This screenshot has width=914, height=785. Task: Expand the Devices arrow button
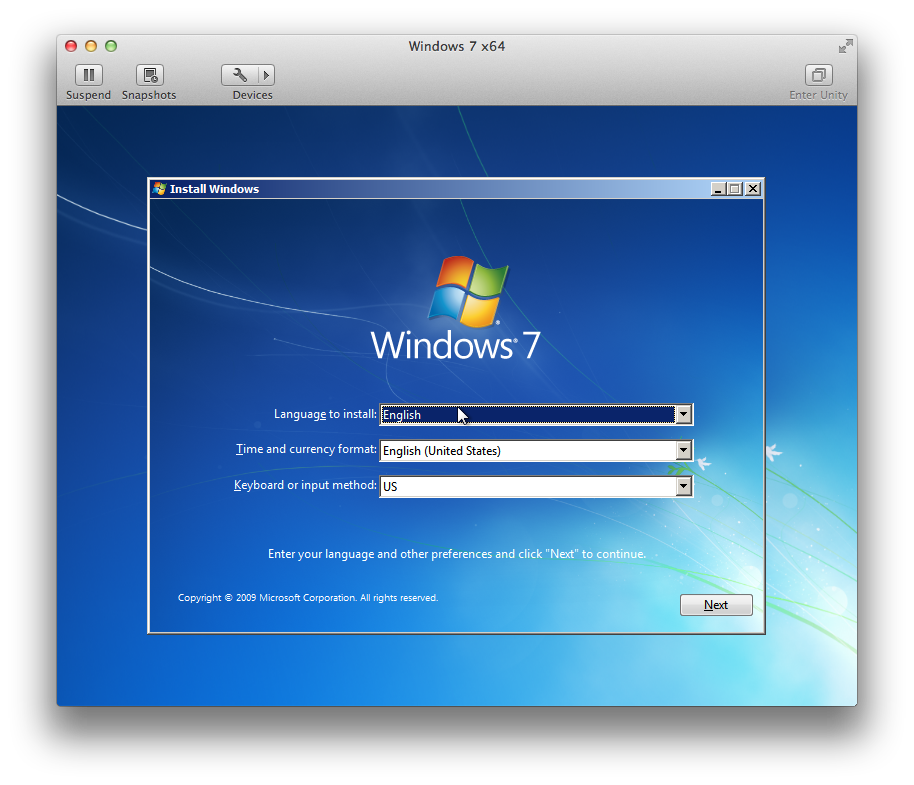coord(266,75)
